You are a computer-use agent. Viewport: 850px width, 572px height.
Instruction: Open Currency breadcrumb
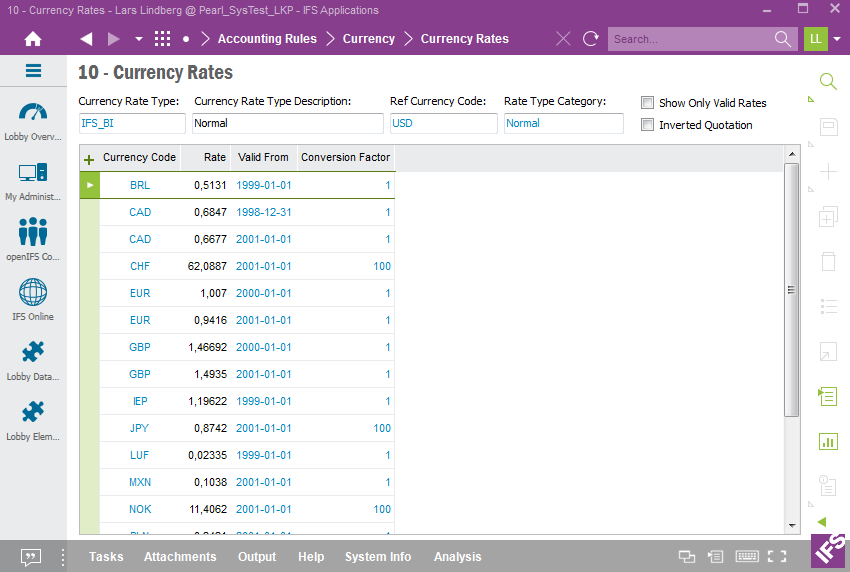(x=369, y=39)
